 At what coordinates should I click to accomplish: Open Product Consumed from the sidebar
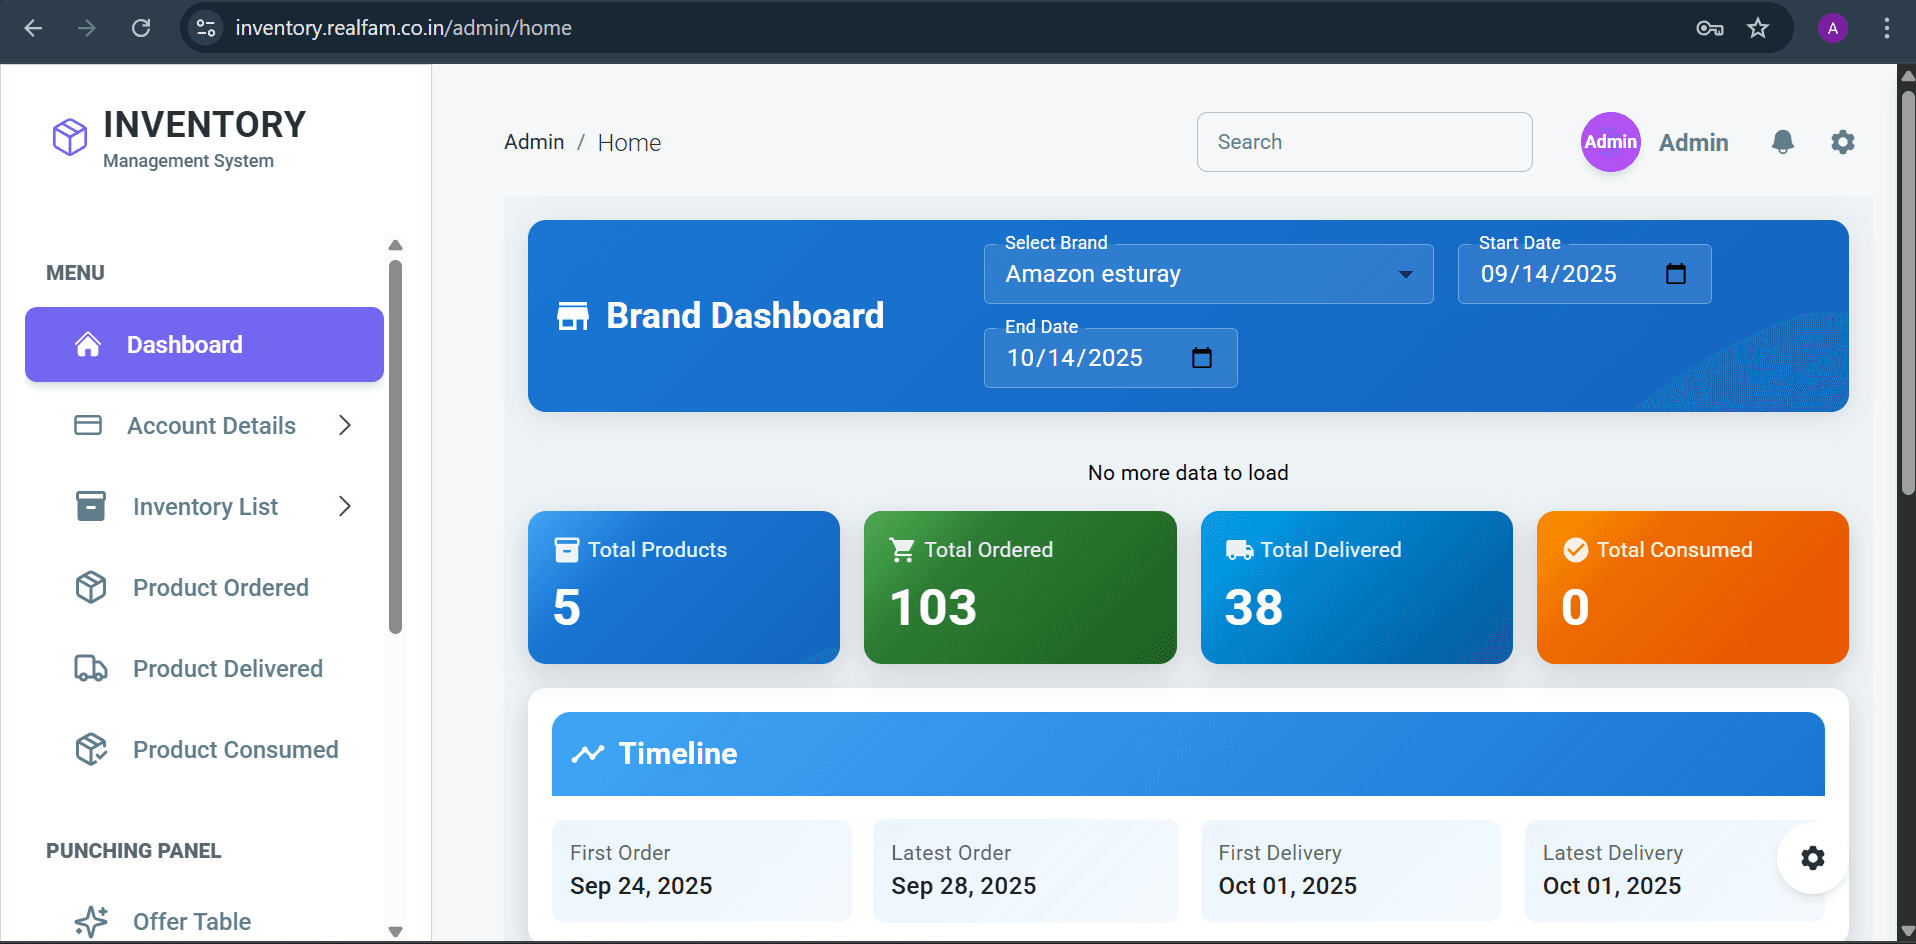[235, 749]
